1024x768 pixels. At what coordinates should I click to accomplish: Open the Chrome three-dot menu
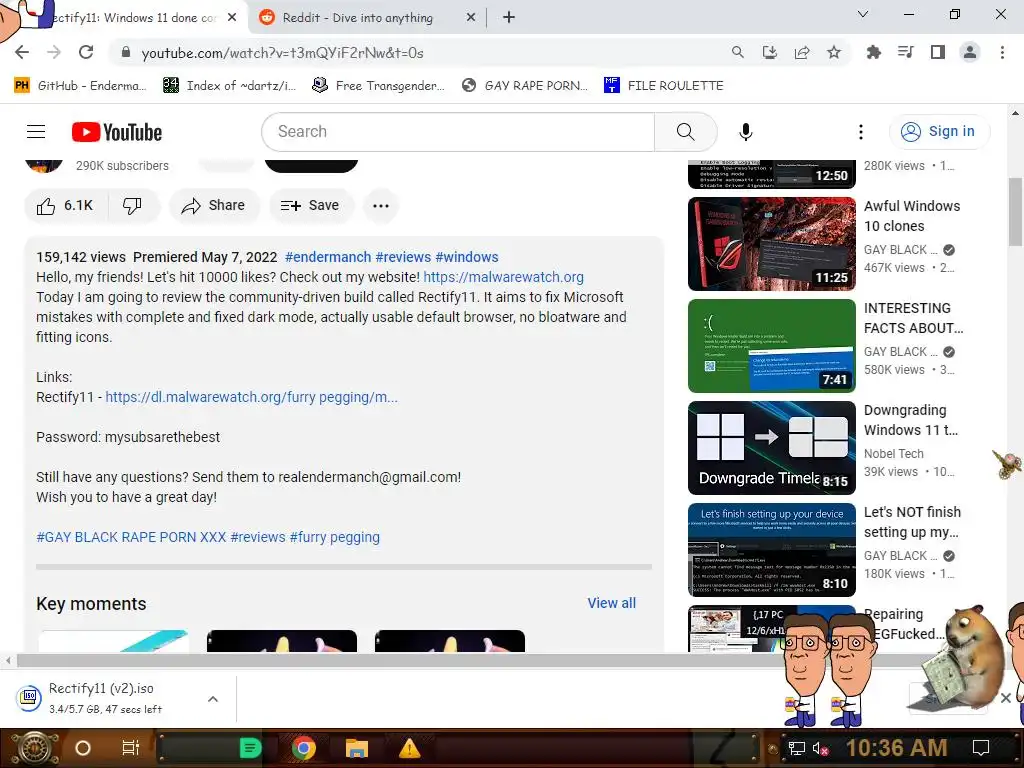(x=1002, y=52)
